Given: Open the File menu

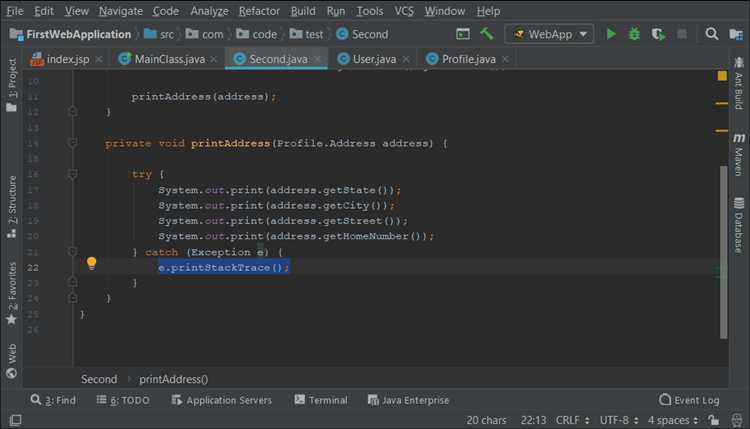Looking at the screenshot, I should point(15,11).
